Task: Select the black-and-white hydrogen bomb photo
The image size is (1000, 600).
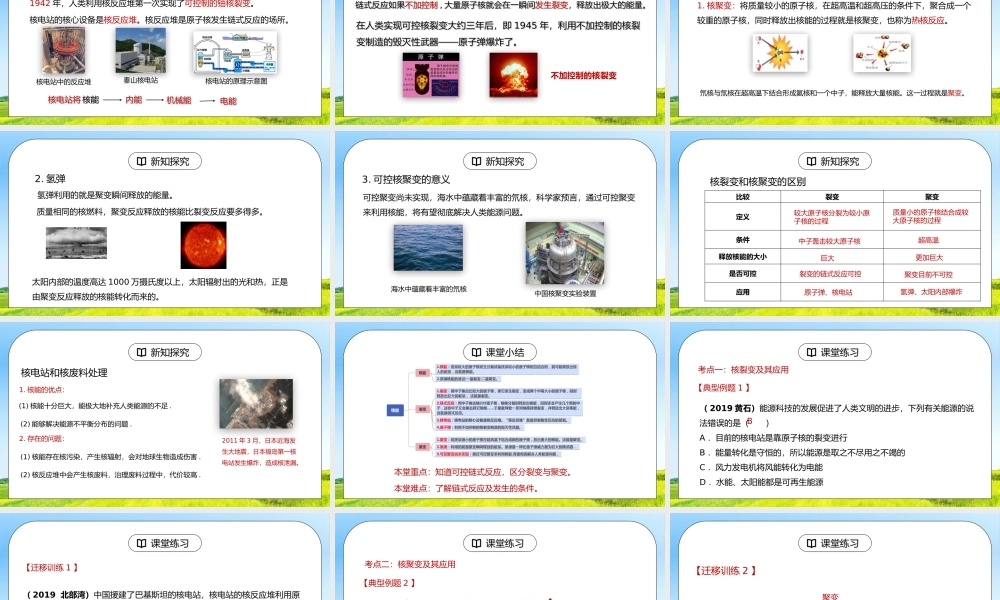Action: point(77,243)
